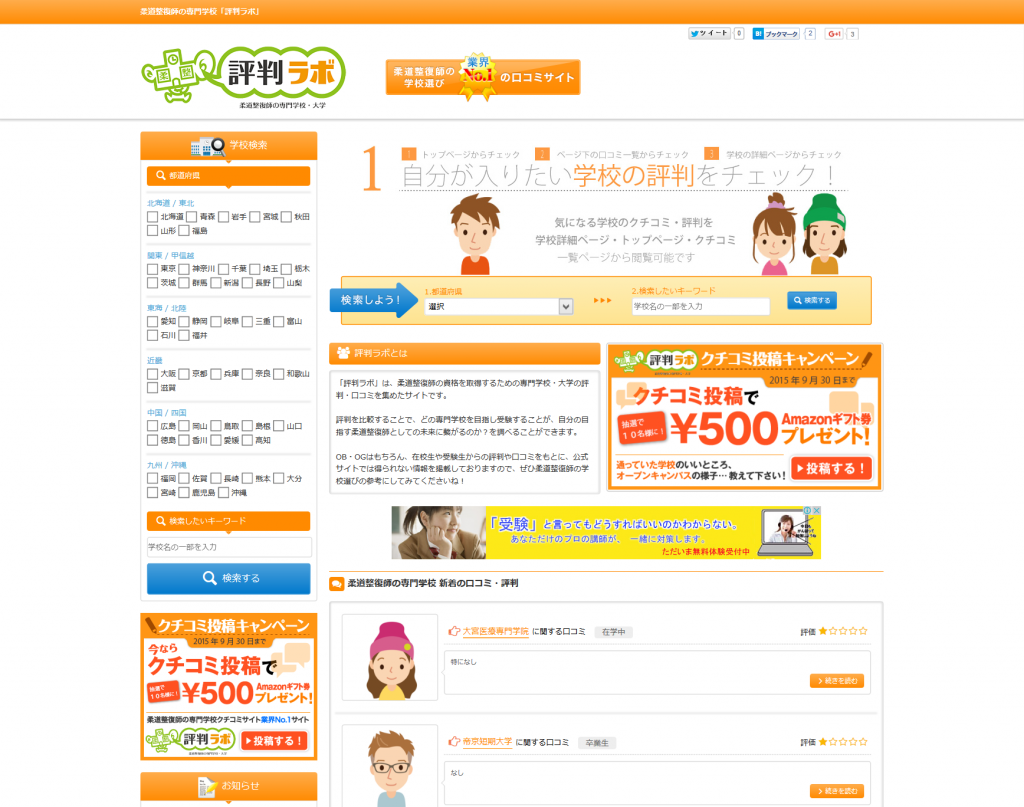Select the 沖縄 prefecture checkbox
This screenshot has width=1024, height=807.
coord(224,493)
